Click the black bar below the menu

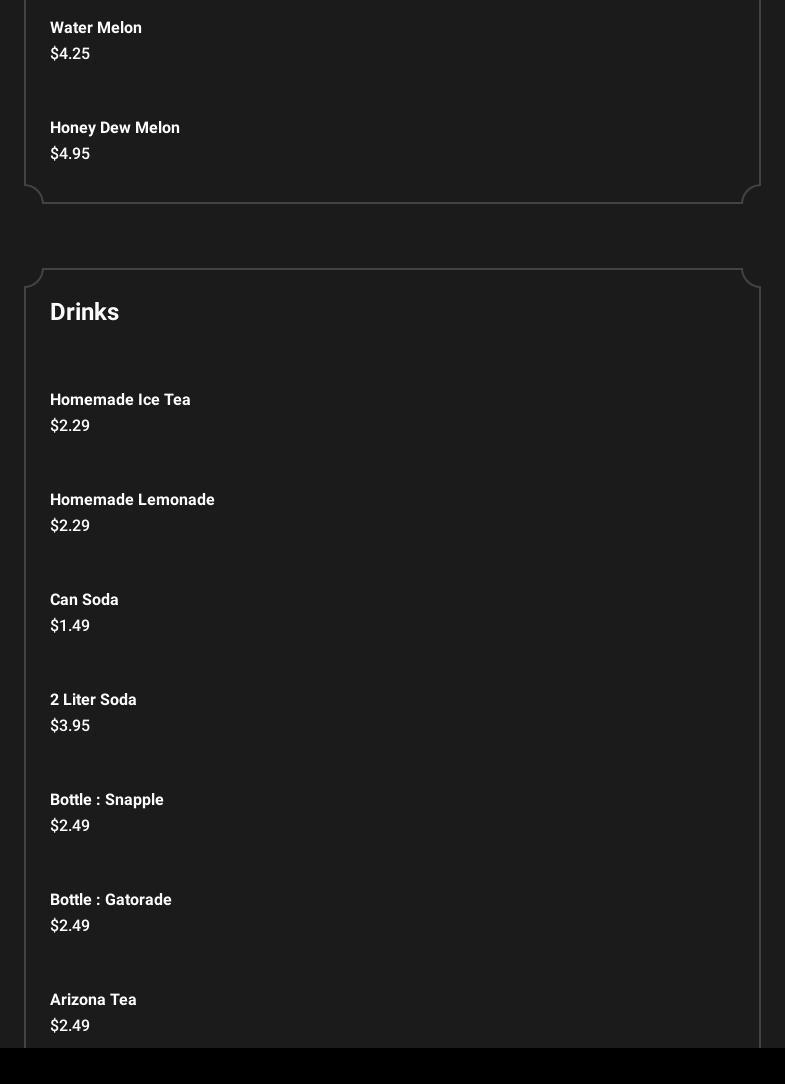pos(392,1066)
